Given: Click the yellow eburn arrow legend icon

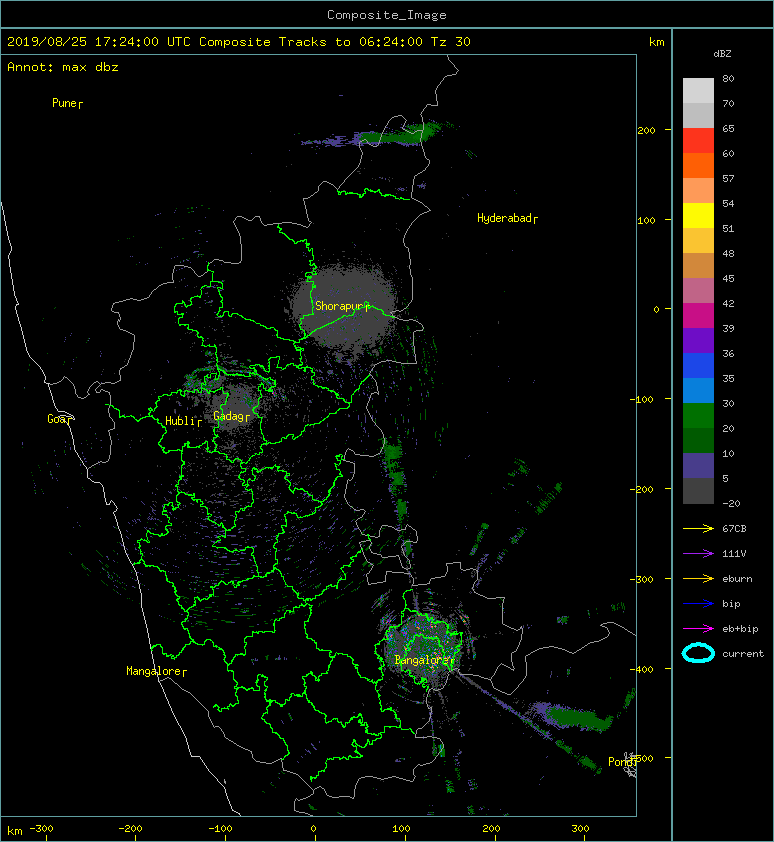Looking at the screenshot, I should coord(698,578).
